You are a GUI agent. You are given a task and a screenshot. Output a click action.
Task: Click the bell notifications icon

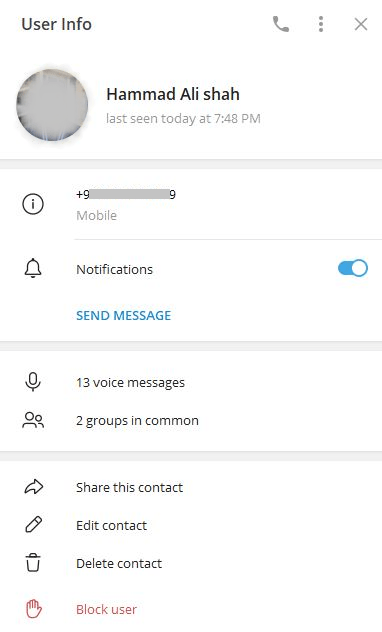pyautogui.click(x=33, y=268)
